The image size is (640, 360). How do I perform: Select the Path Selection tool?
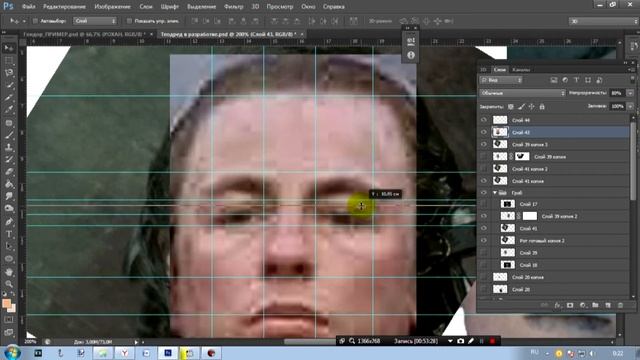pos(9,247)
